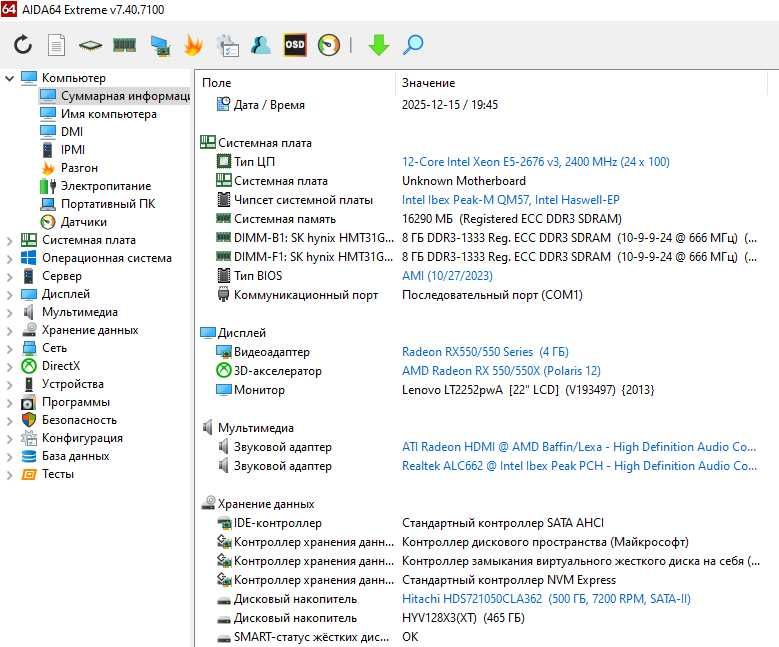The image size is (779, 647).
Task: Expand the Сервер tree node
Action: 9,276
